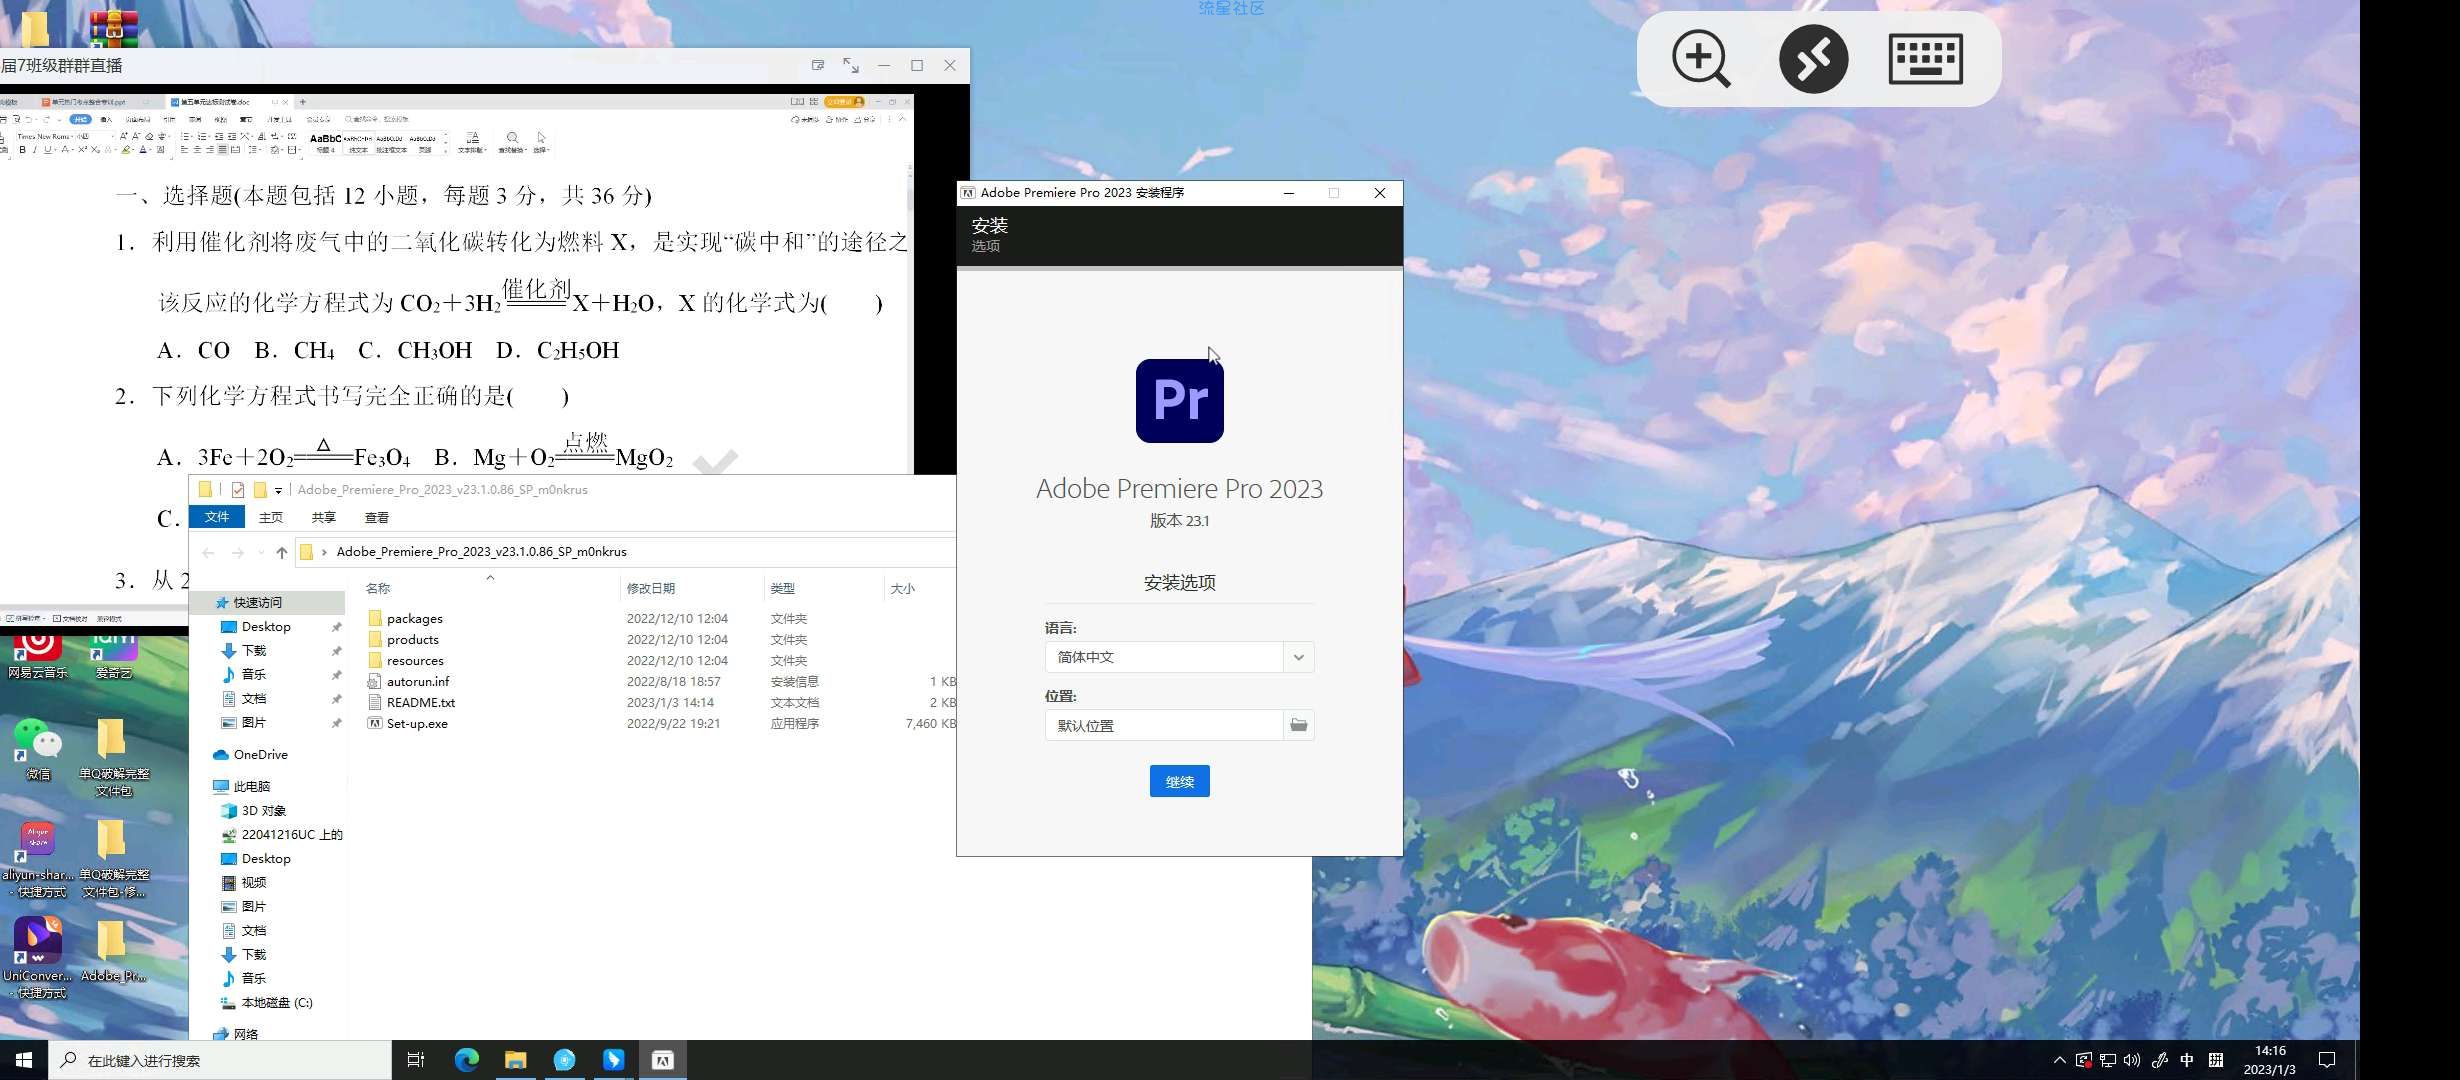Open the 文件 tab in File Explorer
2460x1080 pixels.
pos(217,517)
